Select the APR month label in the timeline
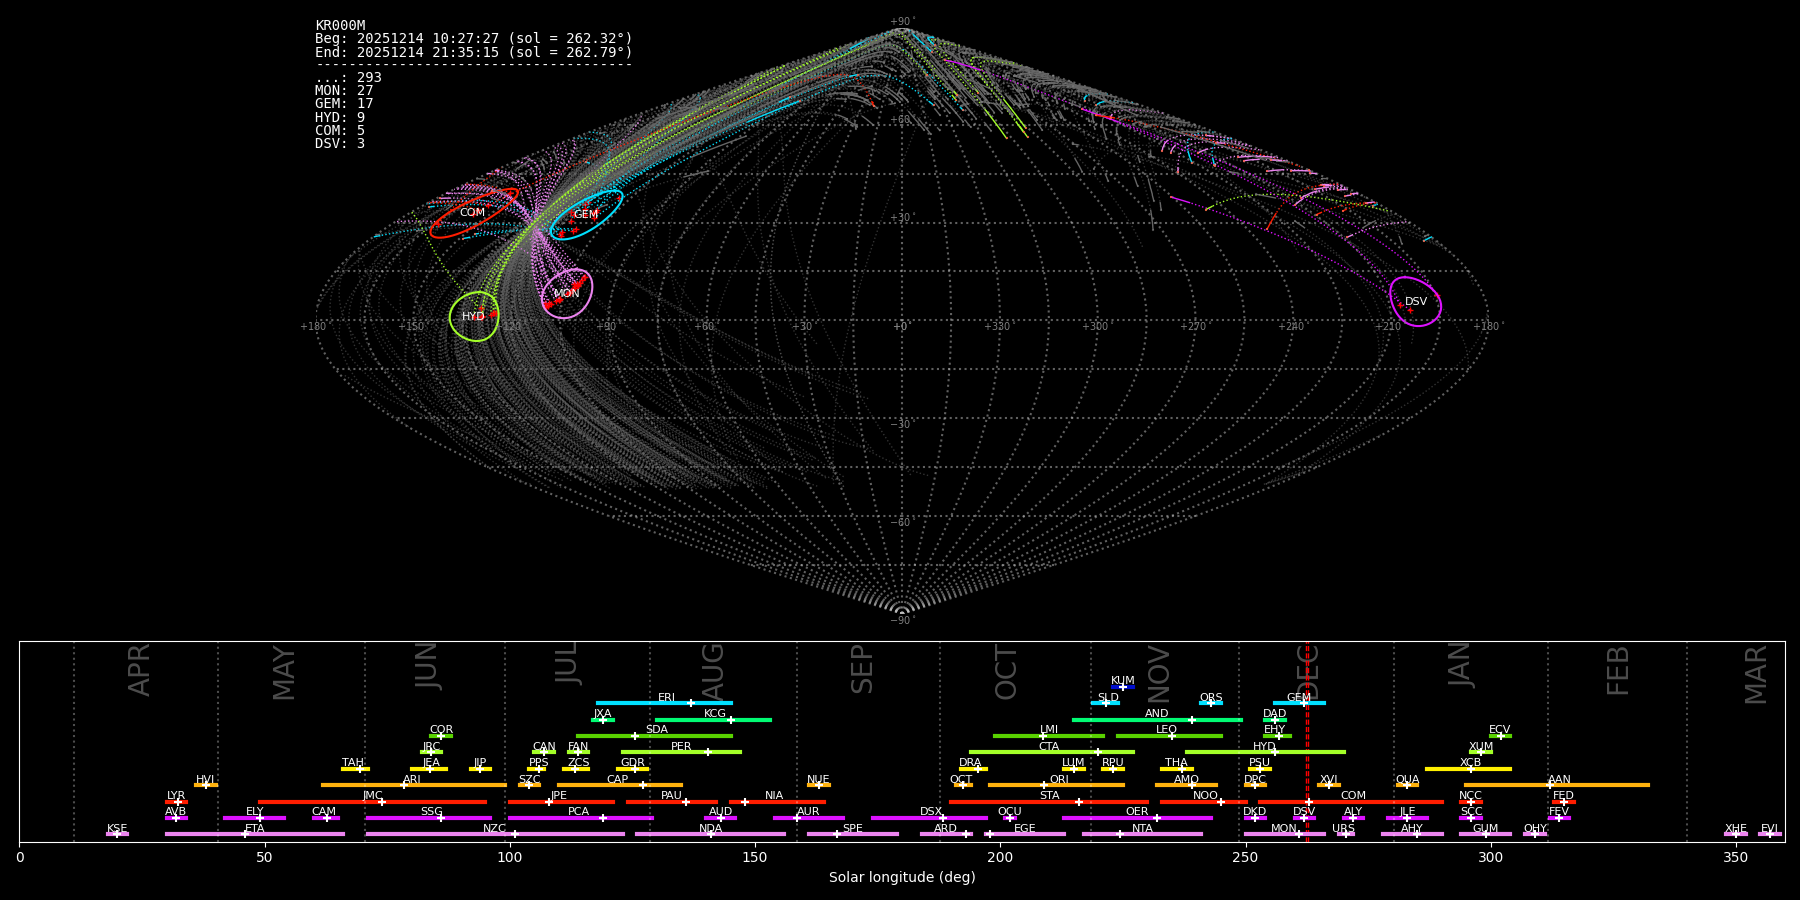 click(x=139, y=670)
